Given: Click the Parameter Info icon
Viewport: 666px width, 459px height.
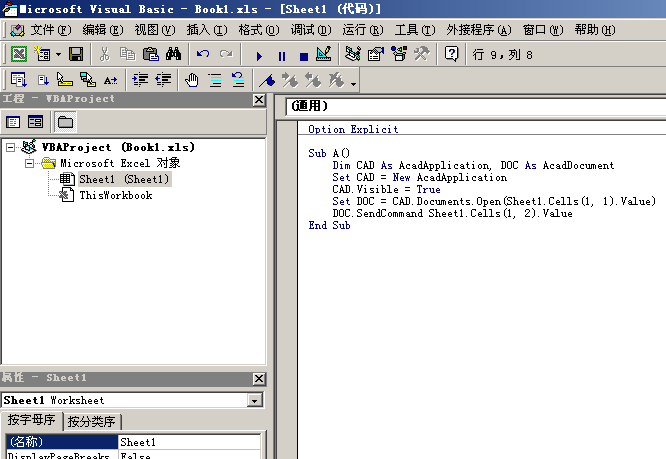Looking at the screenshot, I should coord(87,79).
